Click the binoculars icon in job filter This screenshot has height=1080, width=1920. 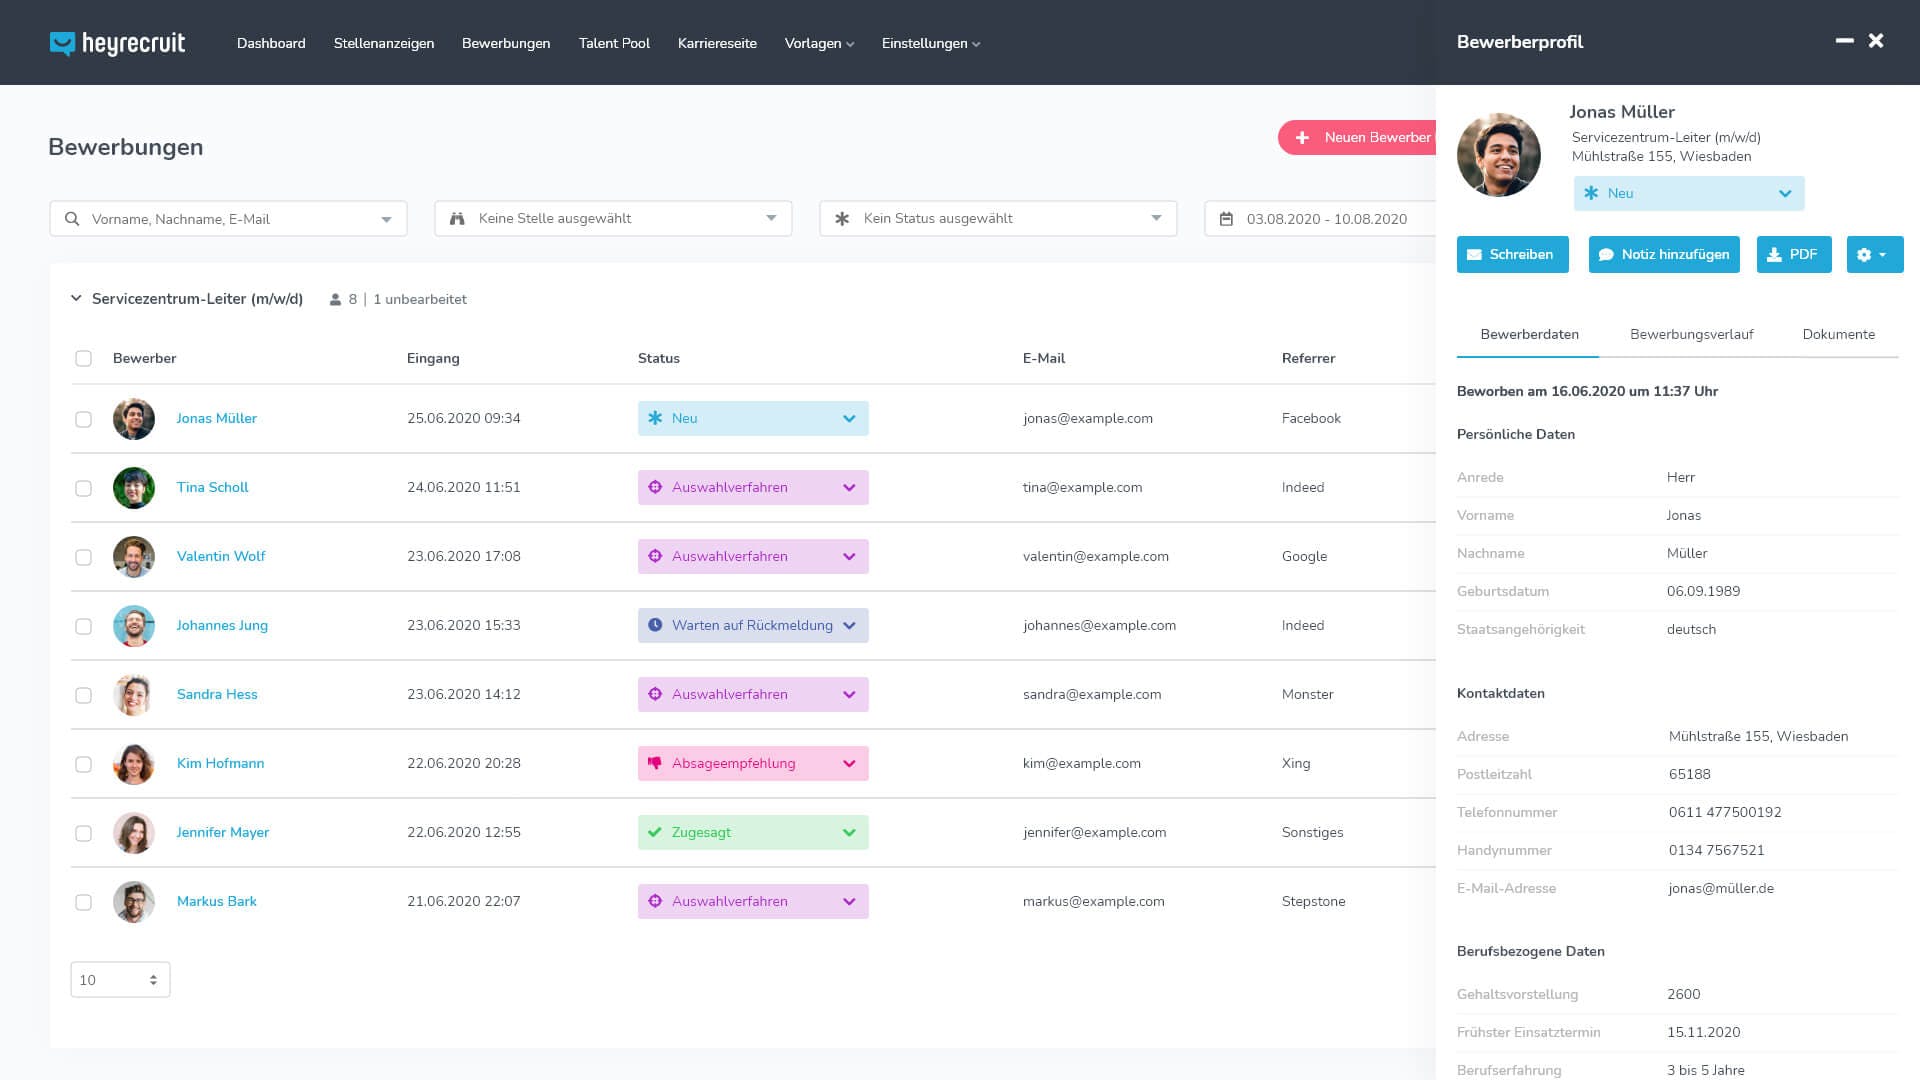[457, 219]
